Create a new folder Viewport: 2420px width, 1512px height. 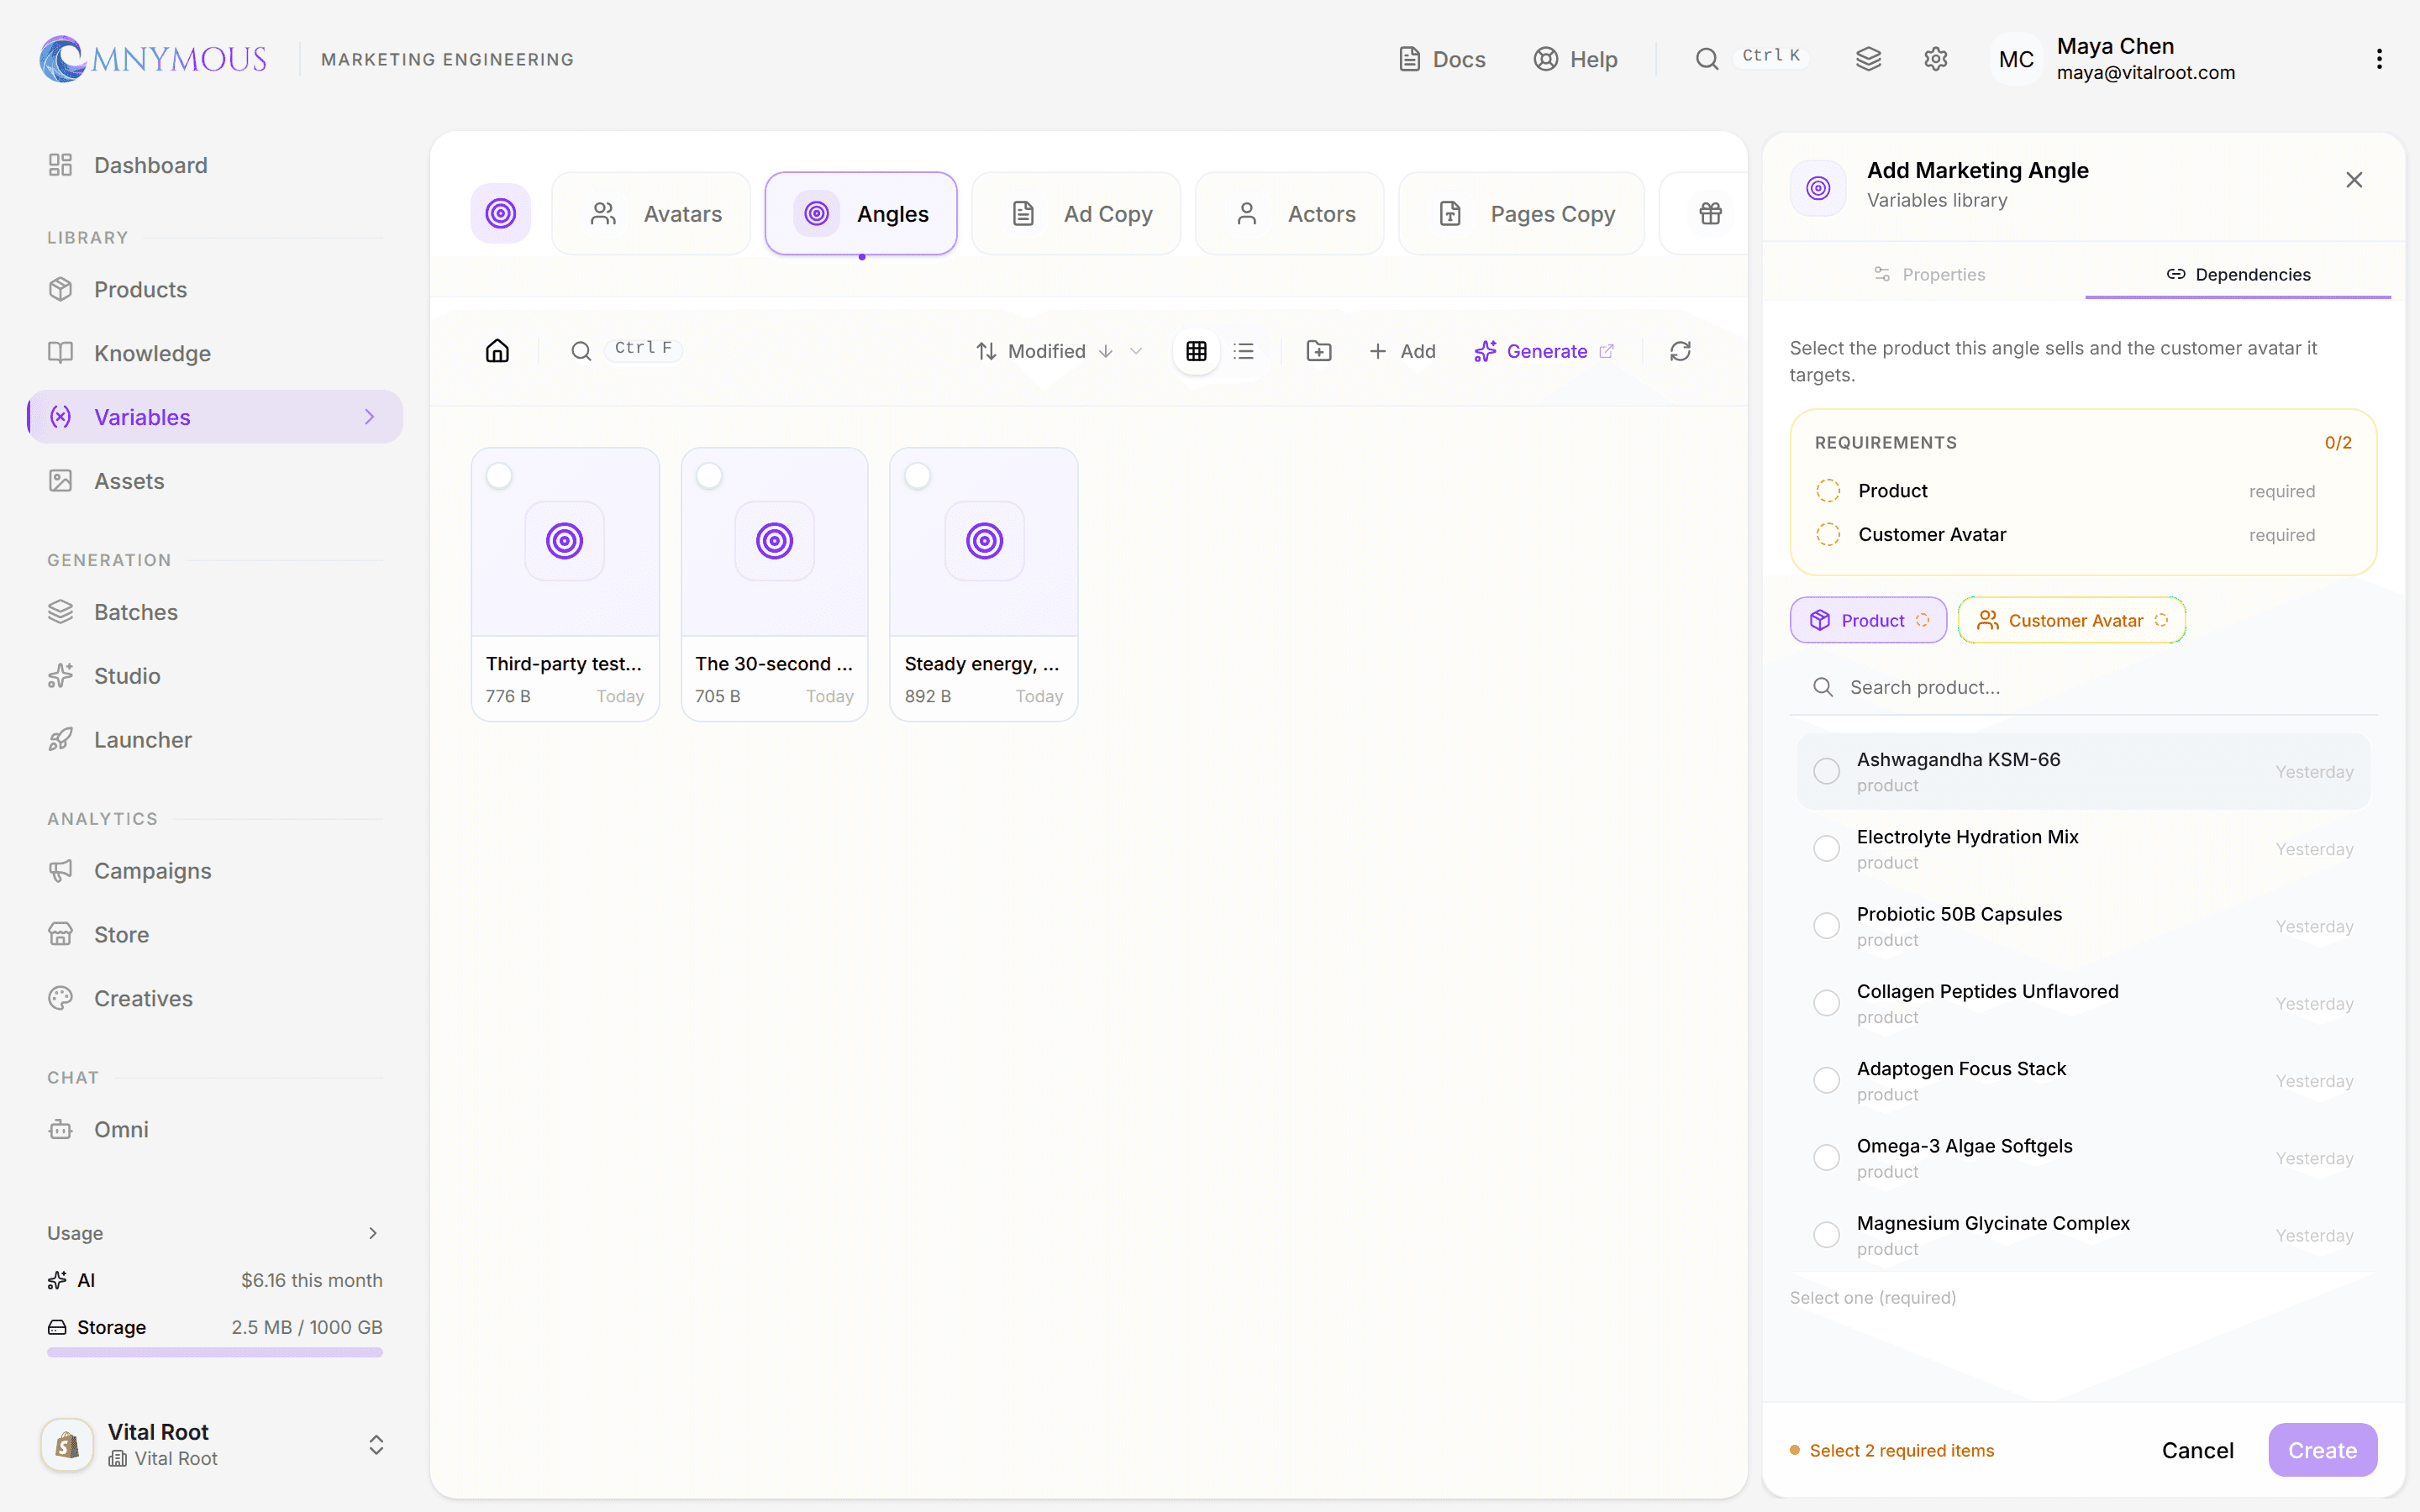coord(1319,351)
